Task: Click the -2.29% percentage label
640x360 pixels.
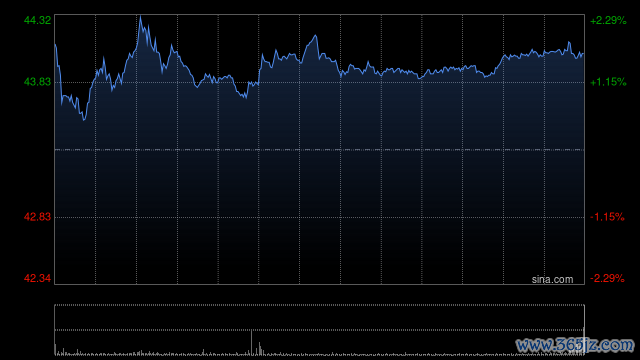Action: [607, 278]
